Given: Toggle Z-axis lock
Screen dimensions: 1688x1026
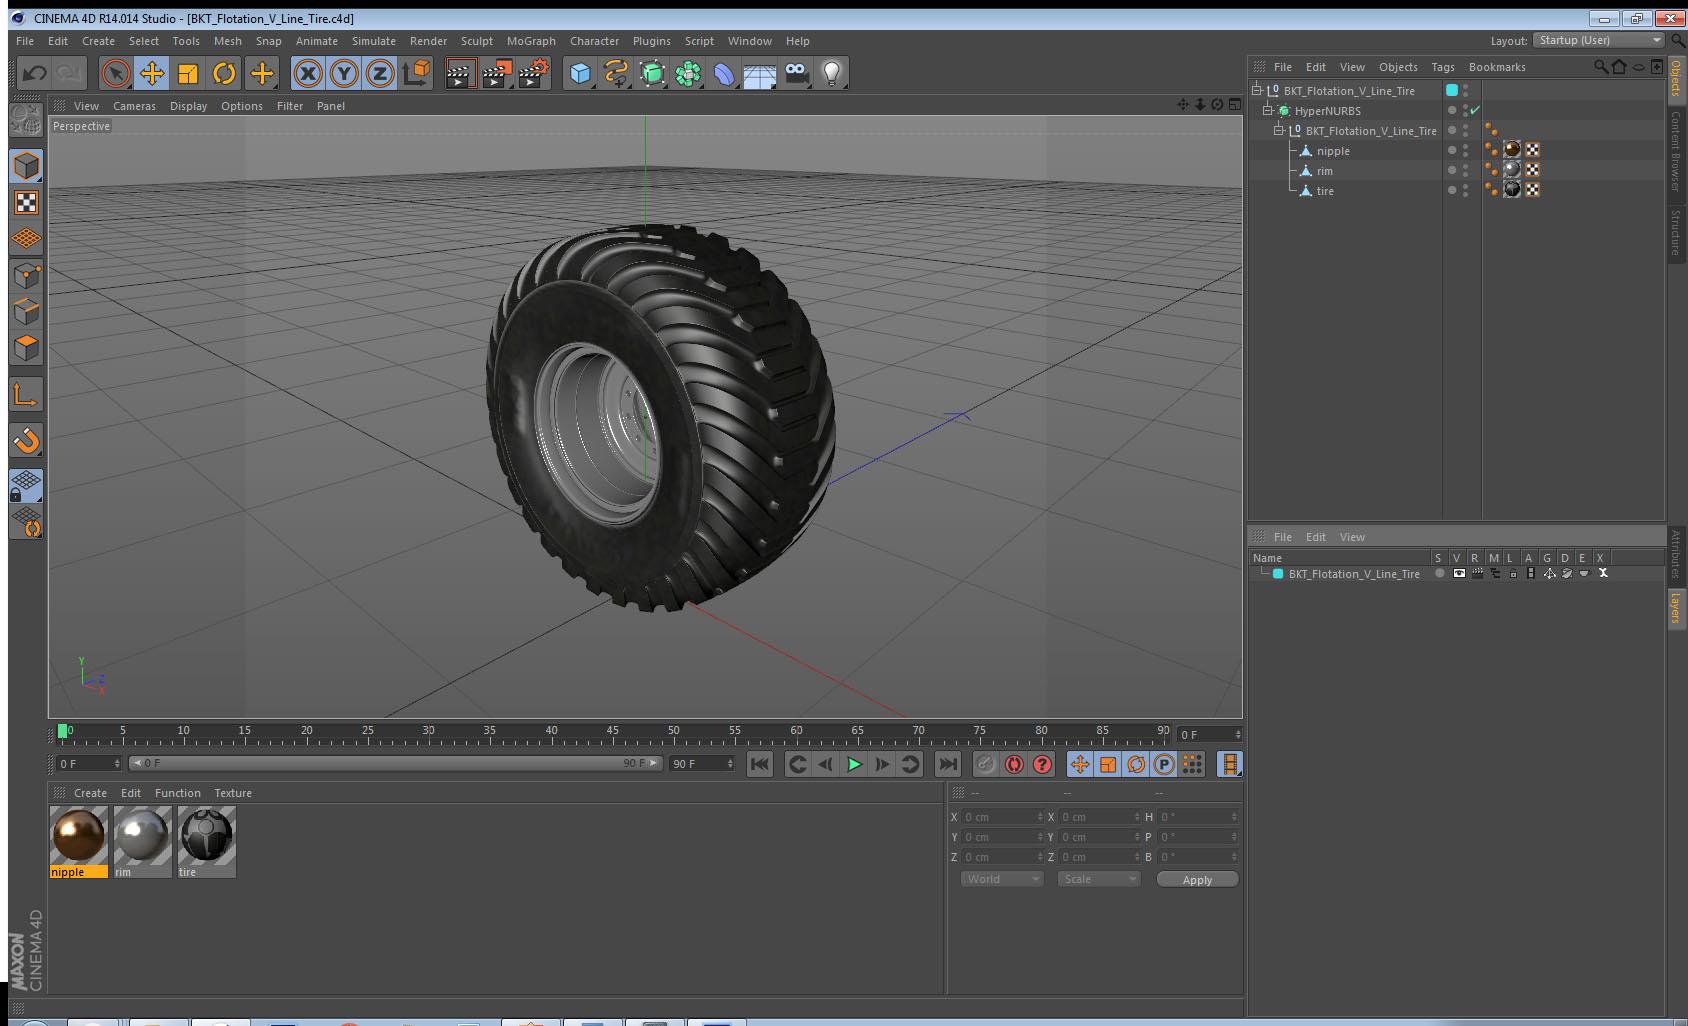Looking at the screenshot, I should click(x=380, y=73).
